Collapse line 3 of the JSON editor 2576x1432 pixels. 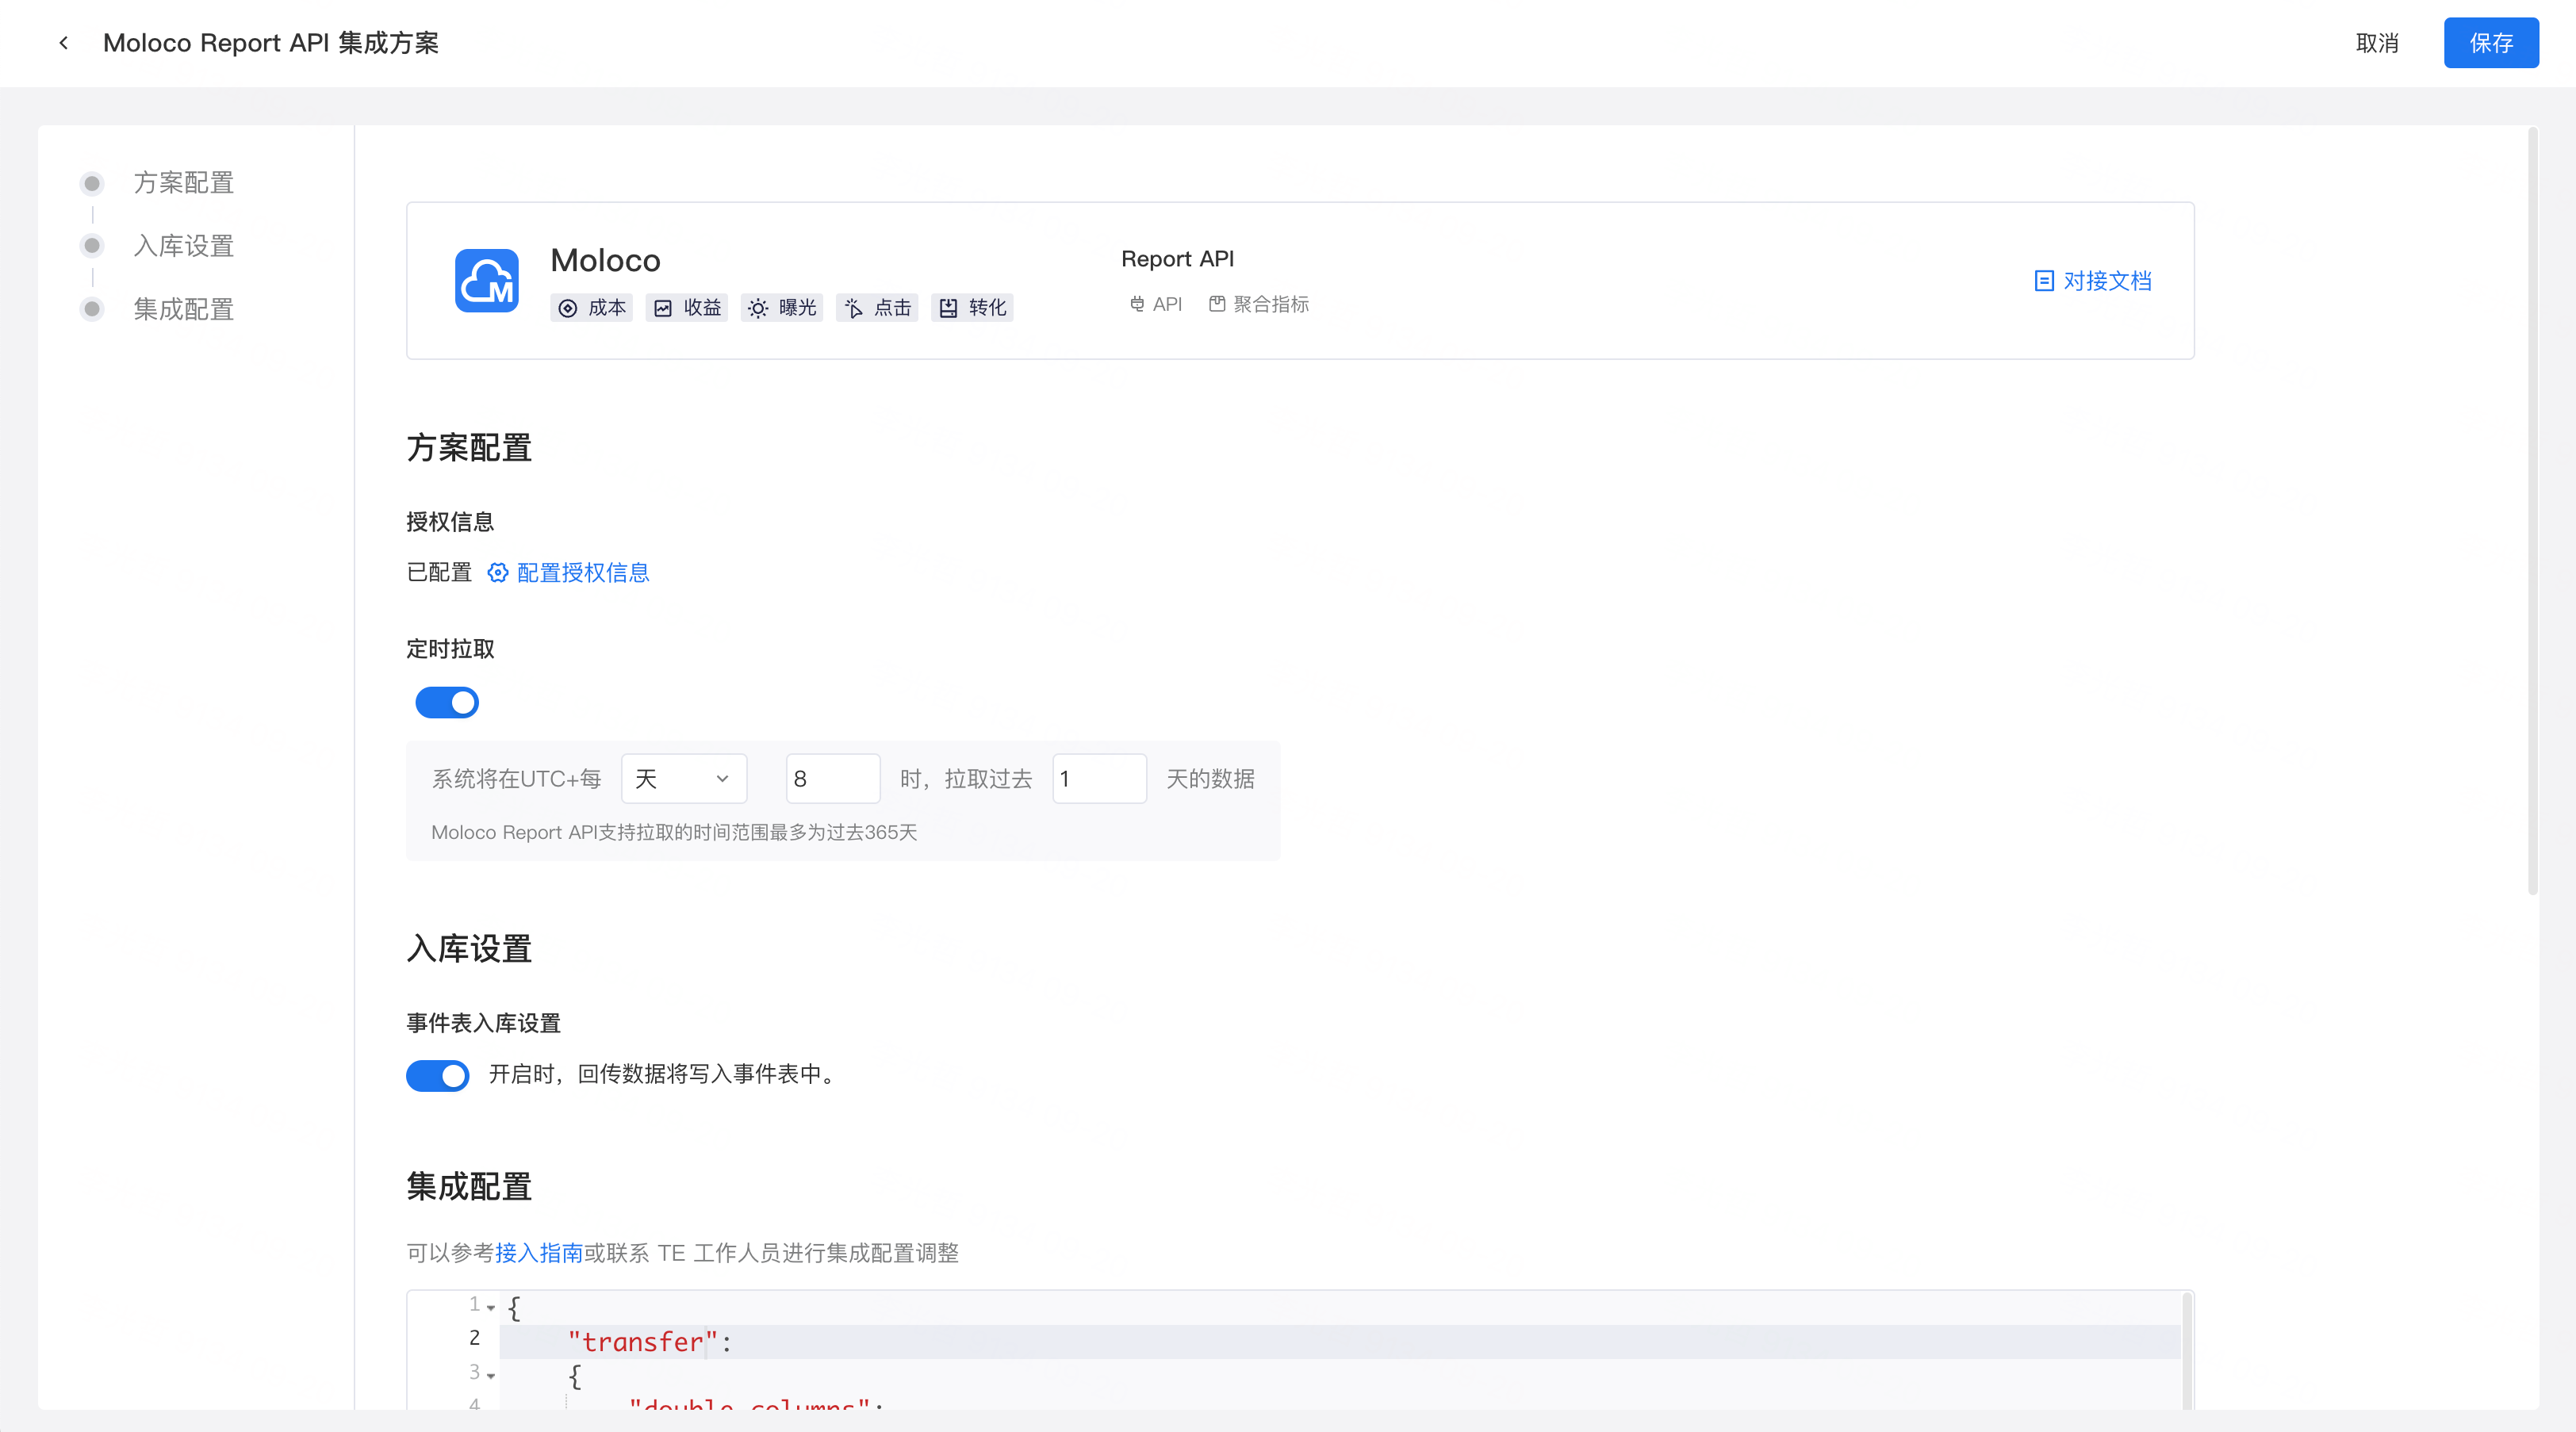[x=491, y=1375]
